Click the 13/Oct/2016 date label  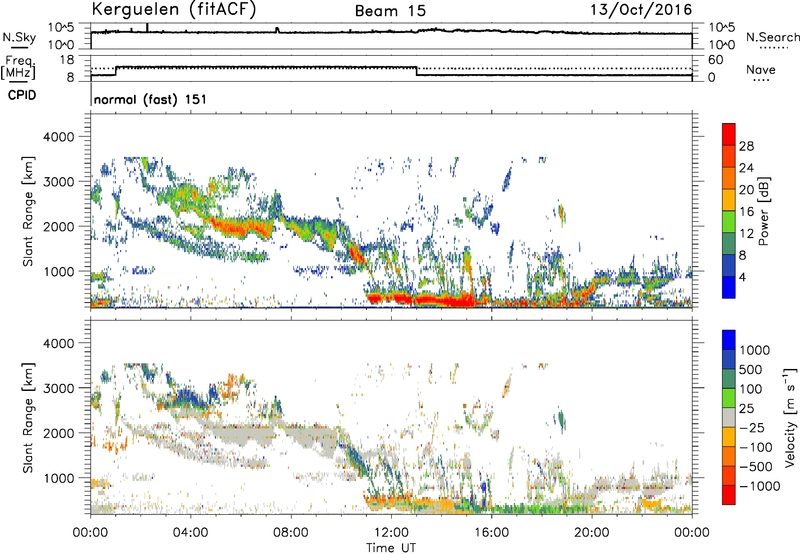641,10
